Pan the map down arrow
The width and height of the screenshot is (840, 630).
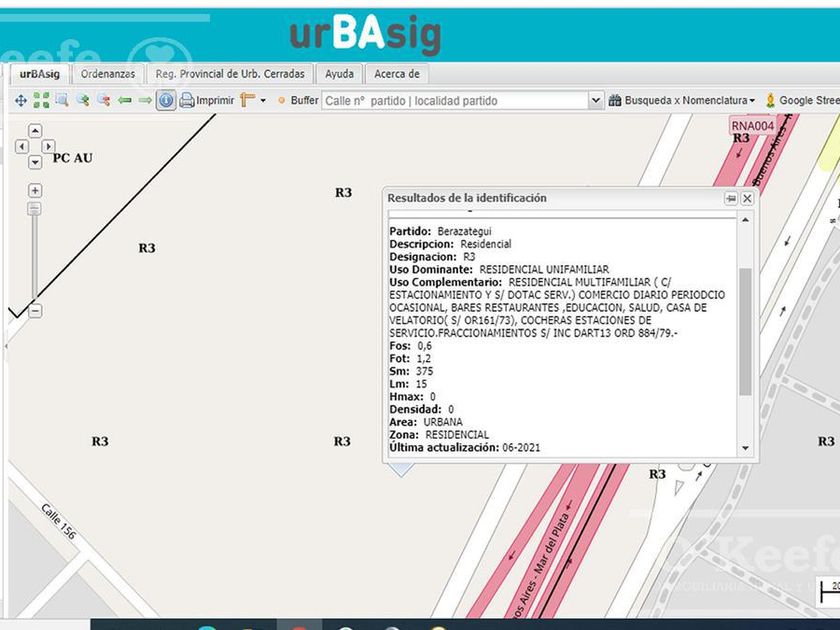[35, 161]
